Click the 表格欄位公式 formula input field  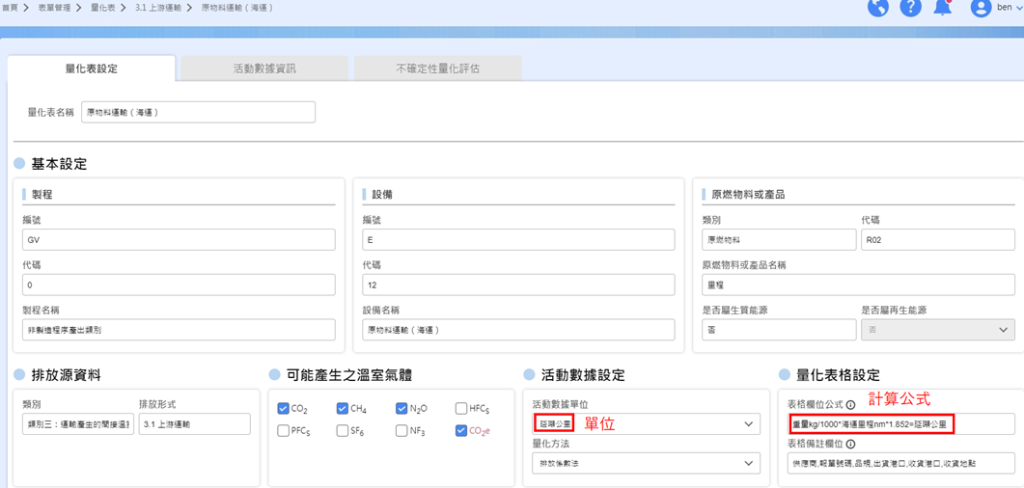pos(900,425)
